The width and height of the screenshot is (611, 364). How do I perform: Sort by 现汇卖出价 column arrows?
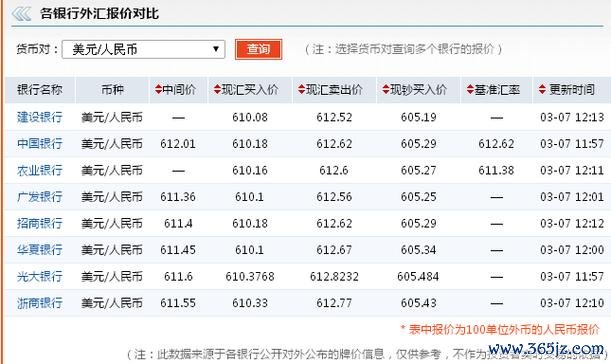coord(302,90)
